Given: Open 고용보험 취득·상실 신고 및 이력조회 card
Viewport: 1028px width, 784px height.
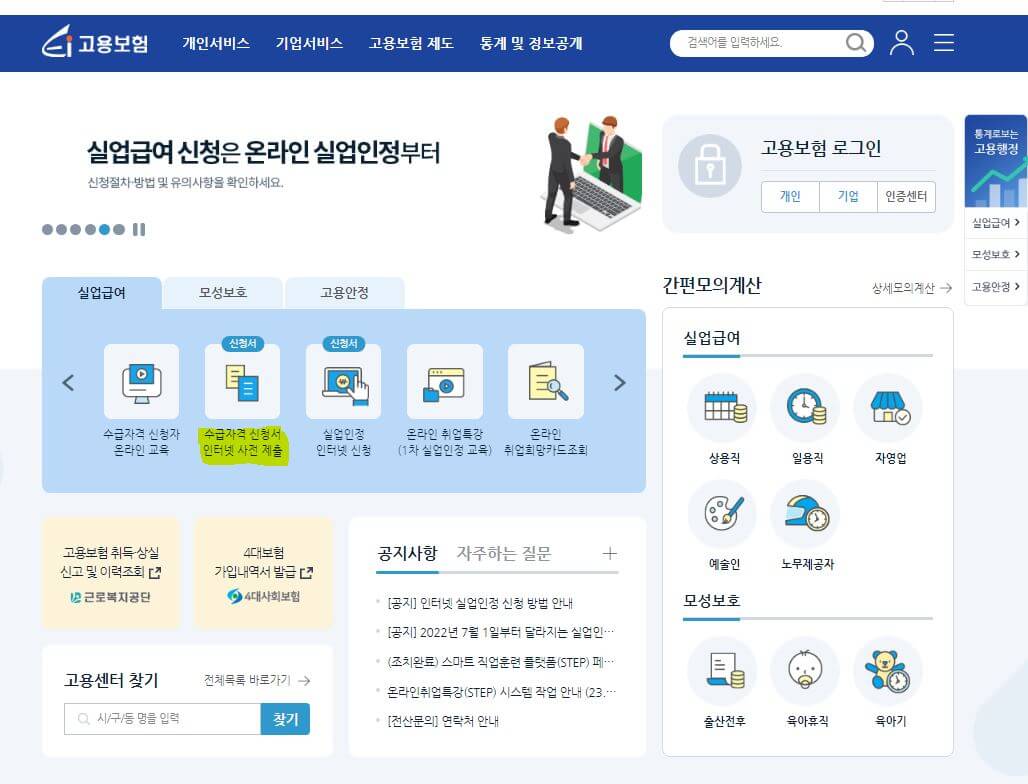Looking at the screenshot, I should [x=111, y=573].
